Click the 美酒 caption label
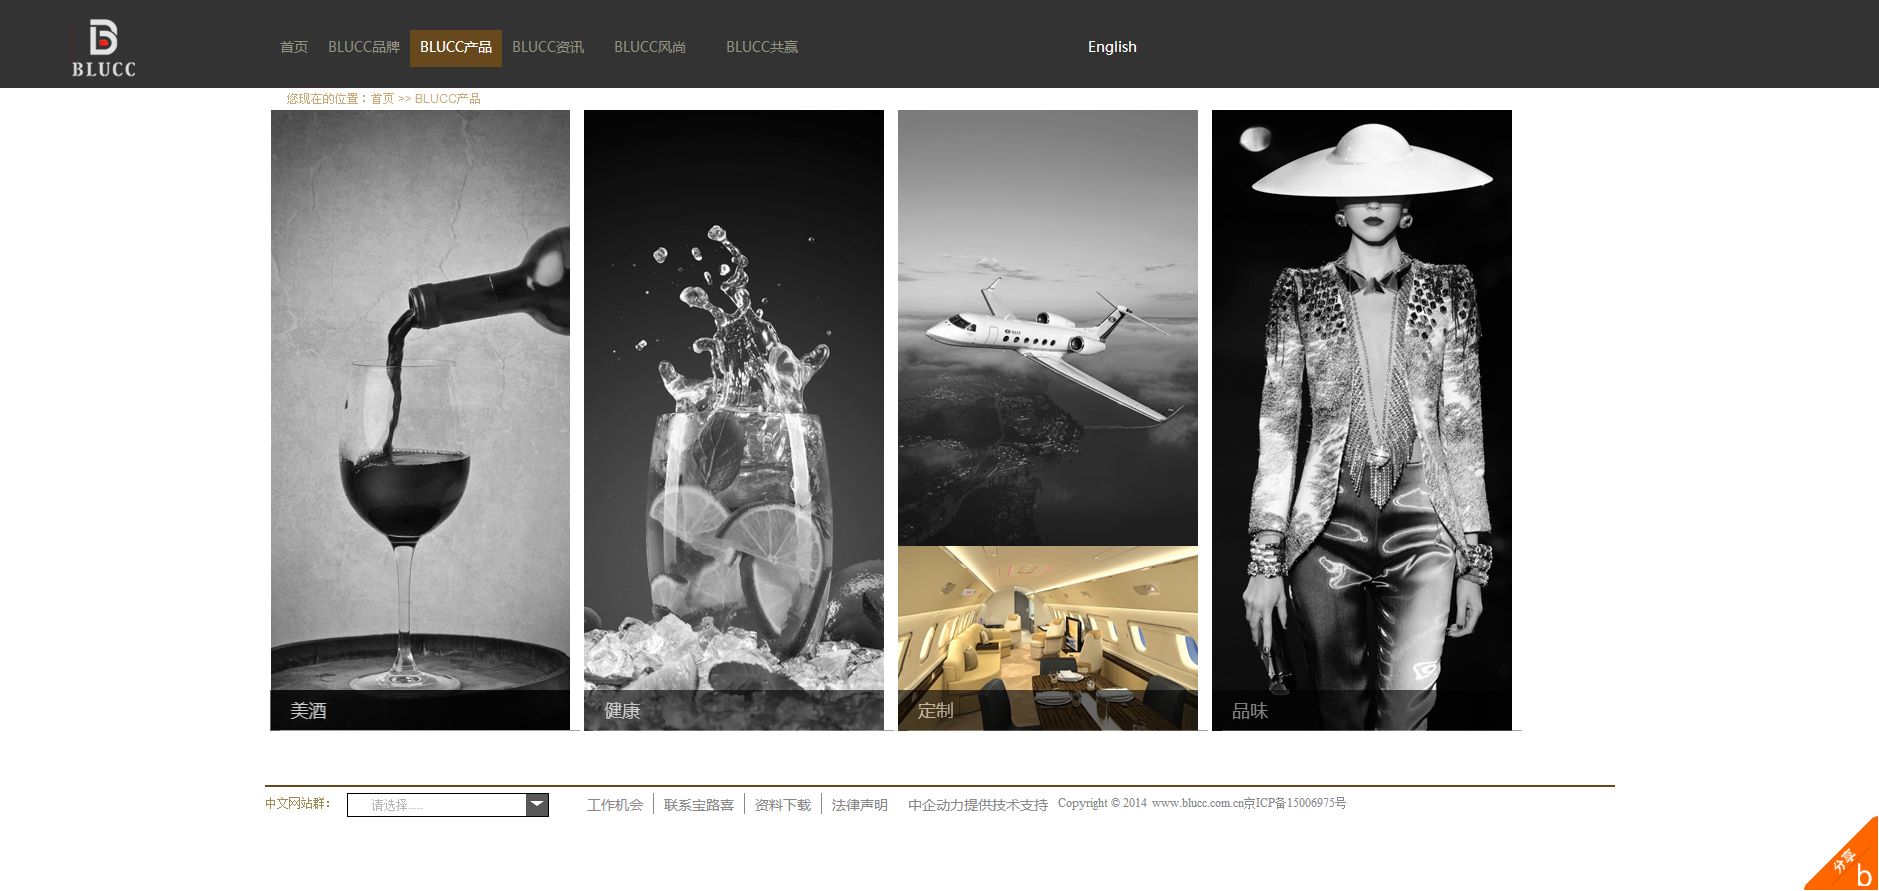The image size is (1879, 891). [x=308, y=711]
